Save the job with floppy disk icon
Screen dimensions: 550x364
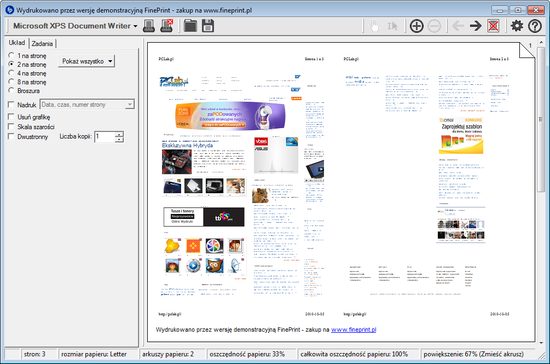click(x=208, y=26)
